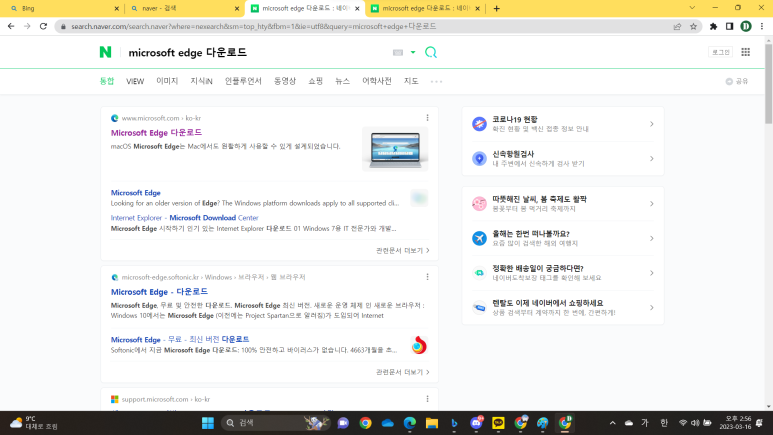Switch to the 이미지 tab
Viewport: 773px width, 435px height.
click(167, 81)
